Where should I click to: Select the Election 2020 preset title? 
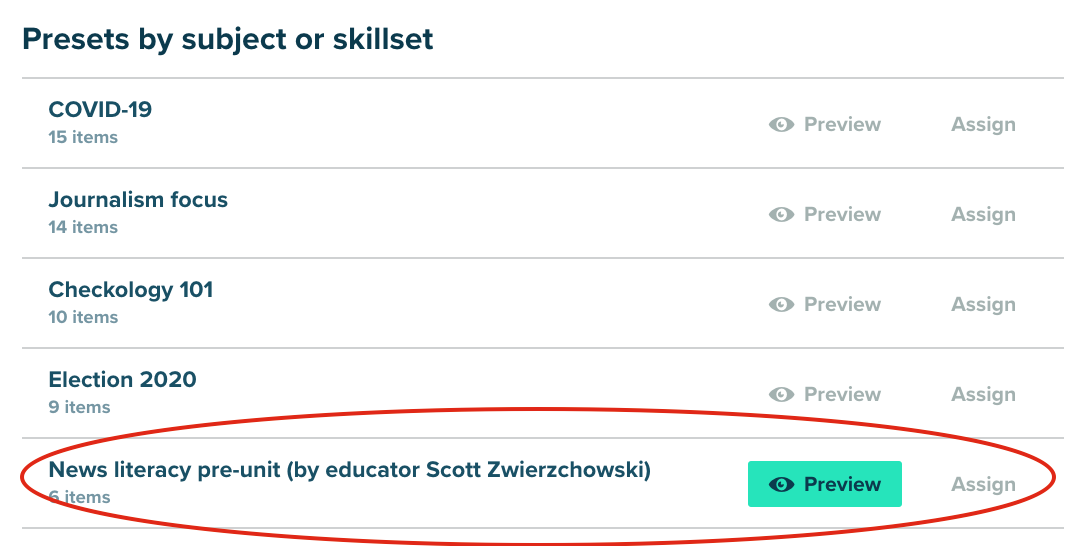(x=122, y=380)
